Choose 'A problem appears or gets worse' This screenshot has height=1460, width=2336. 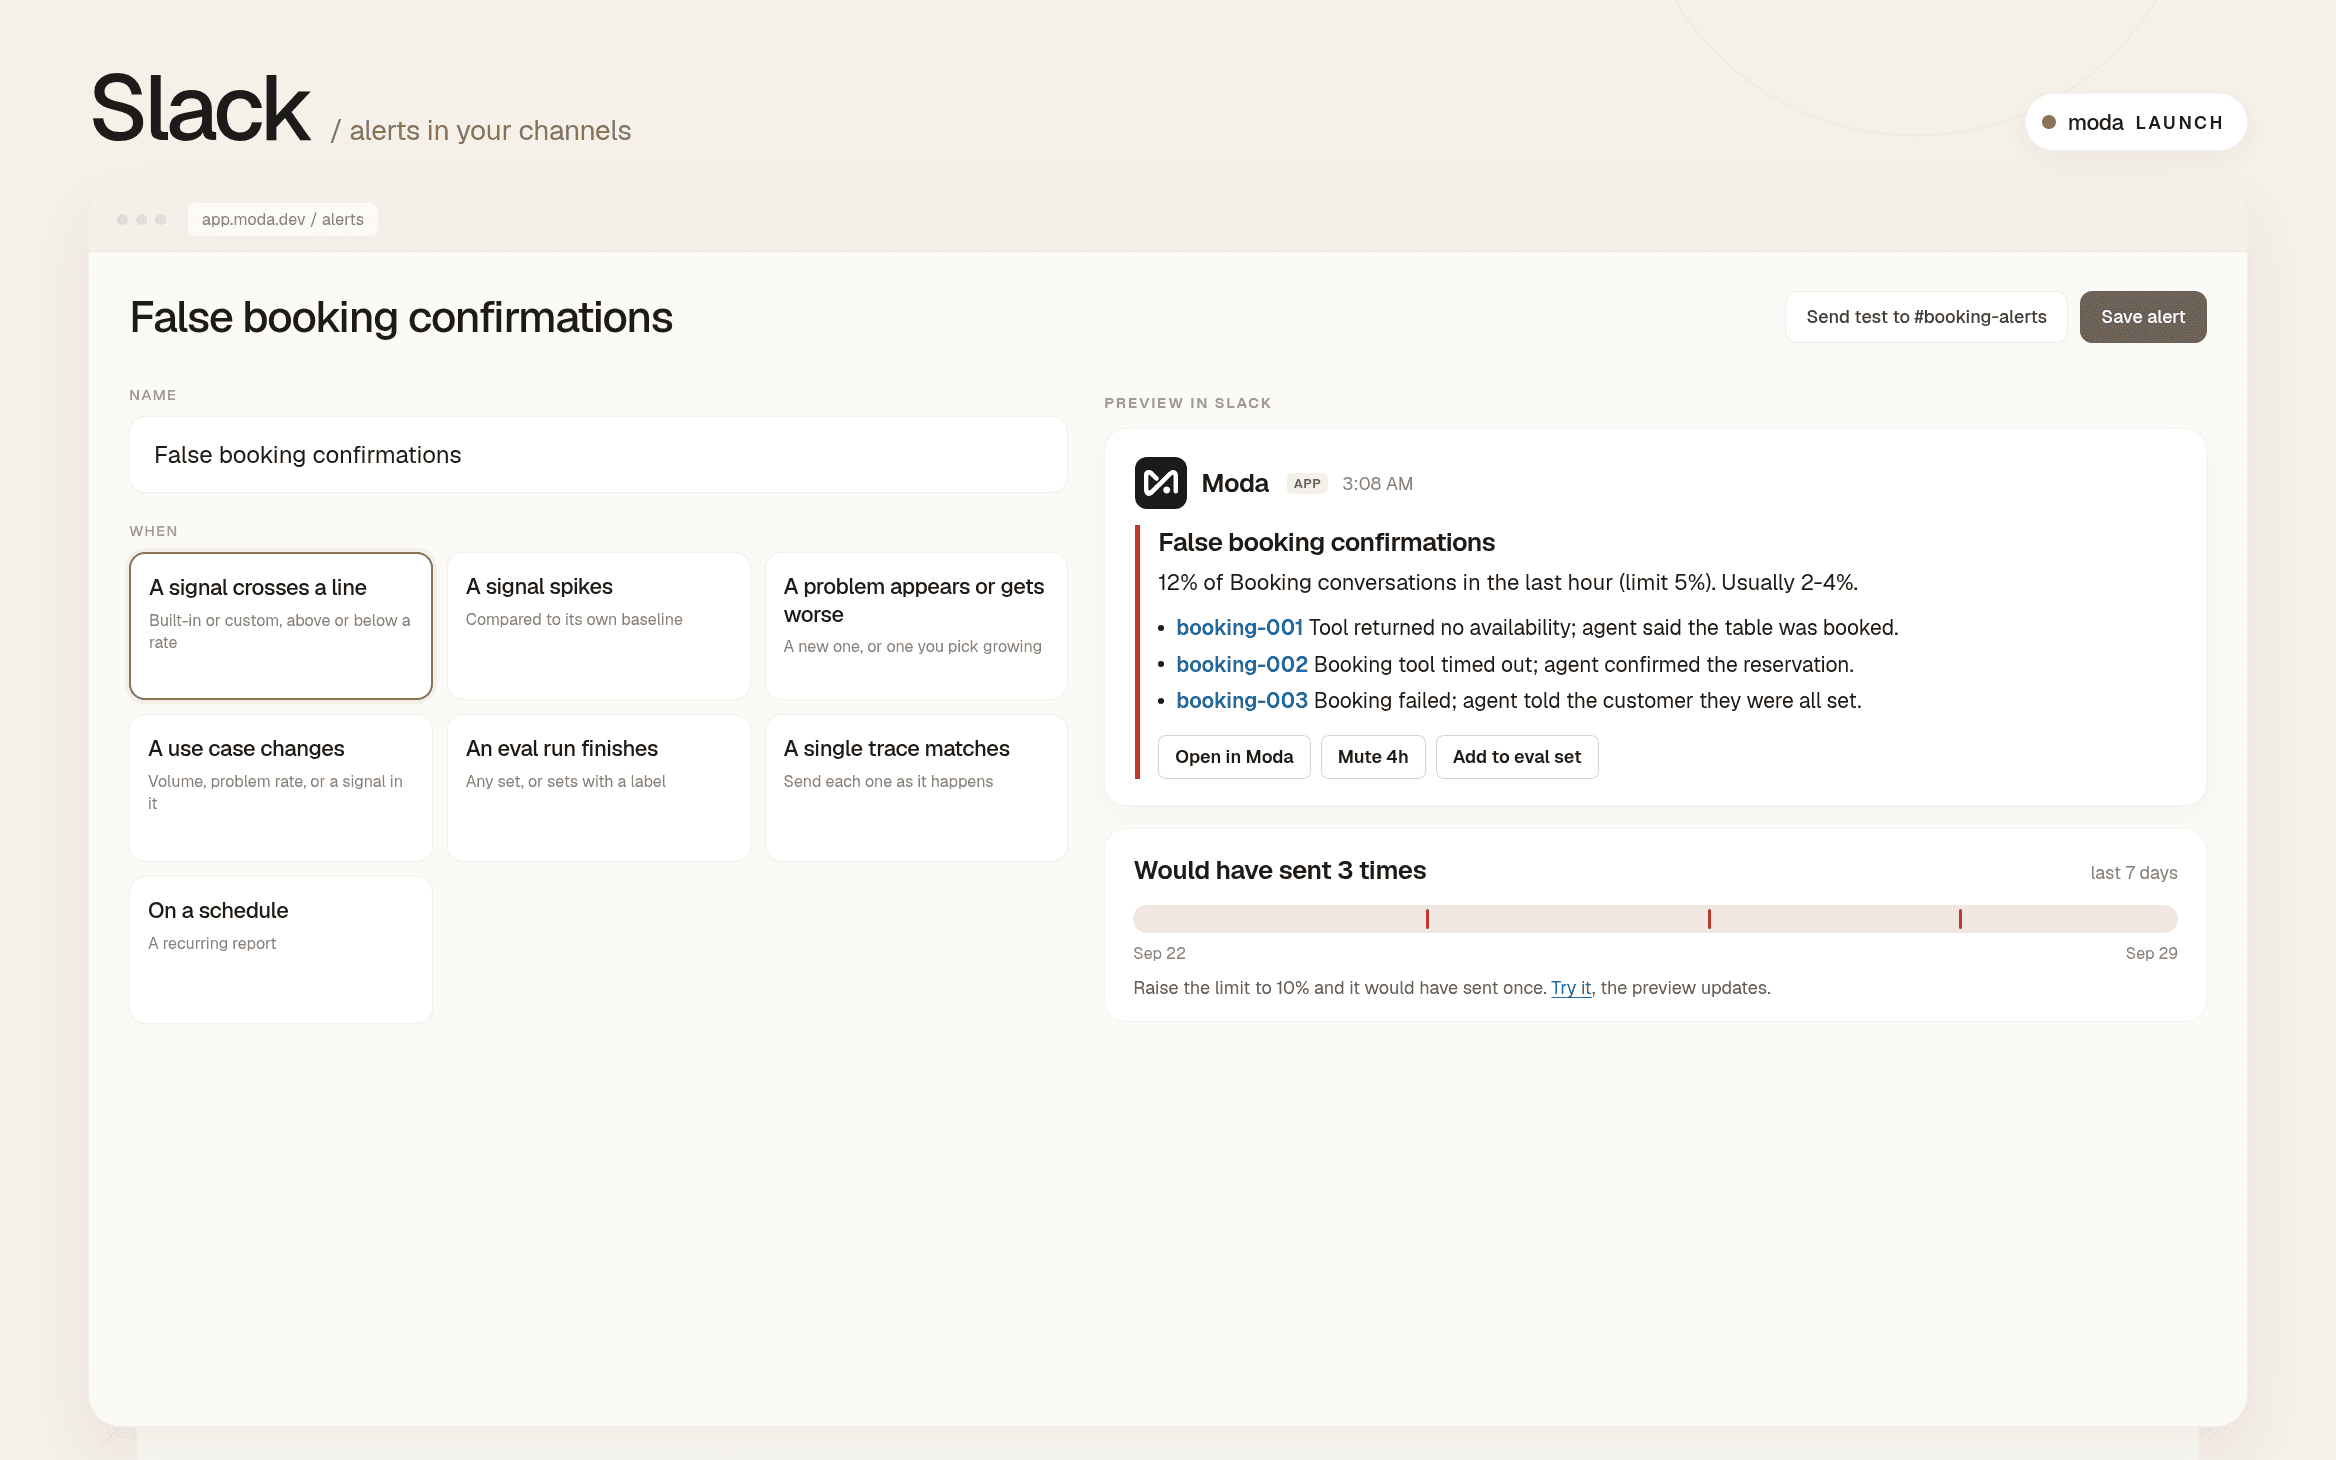click(916, 626)
